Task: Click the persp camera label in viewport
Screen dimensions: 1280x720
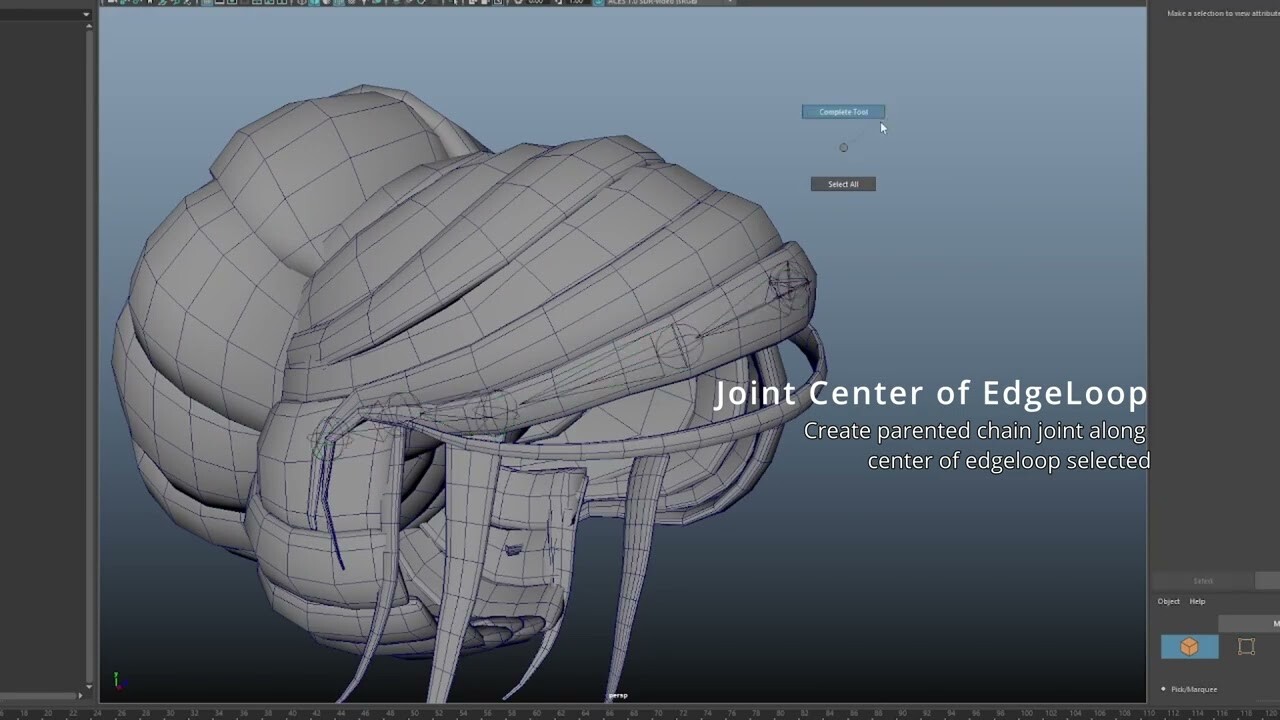Action: [618, 695]
